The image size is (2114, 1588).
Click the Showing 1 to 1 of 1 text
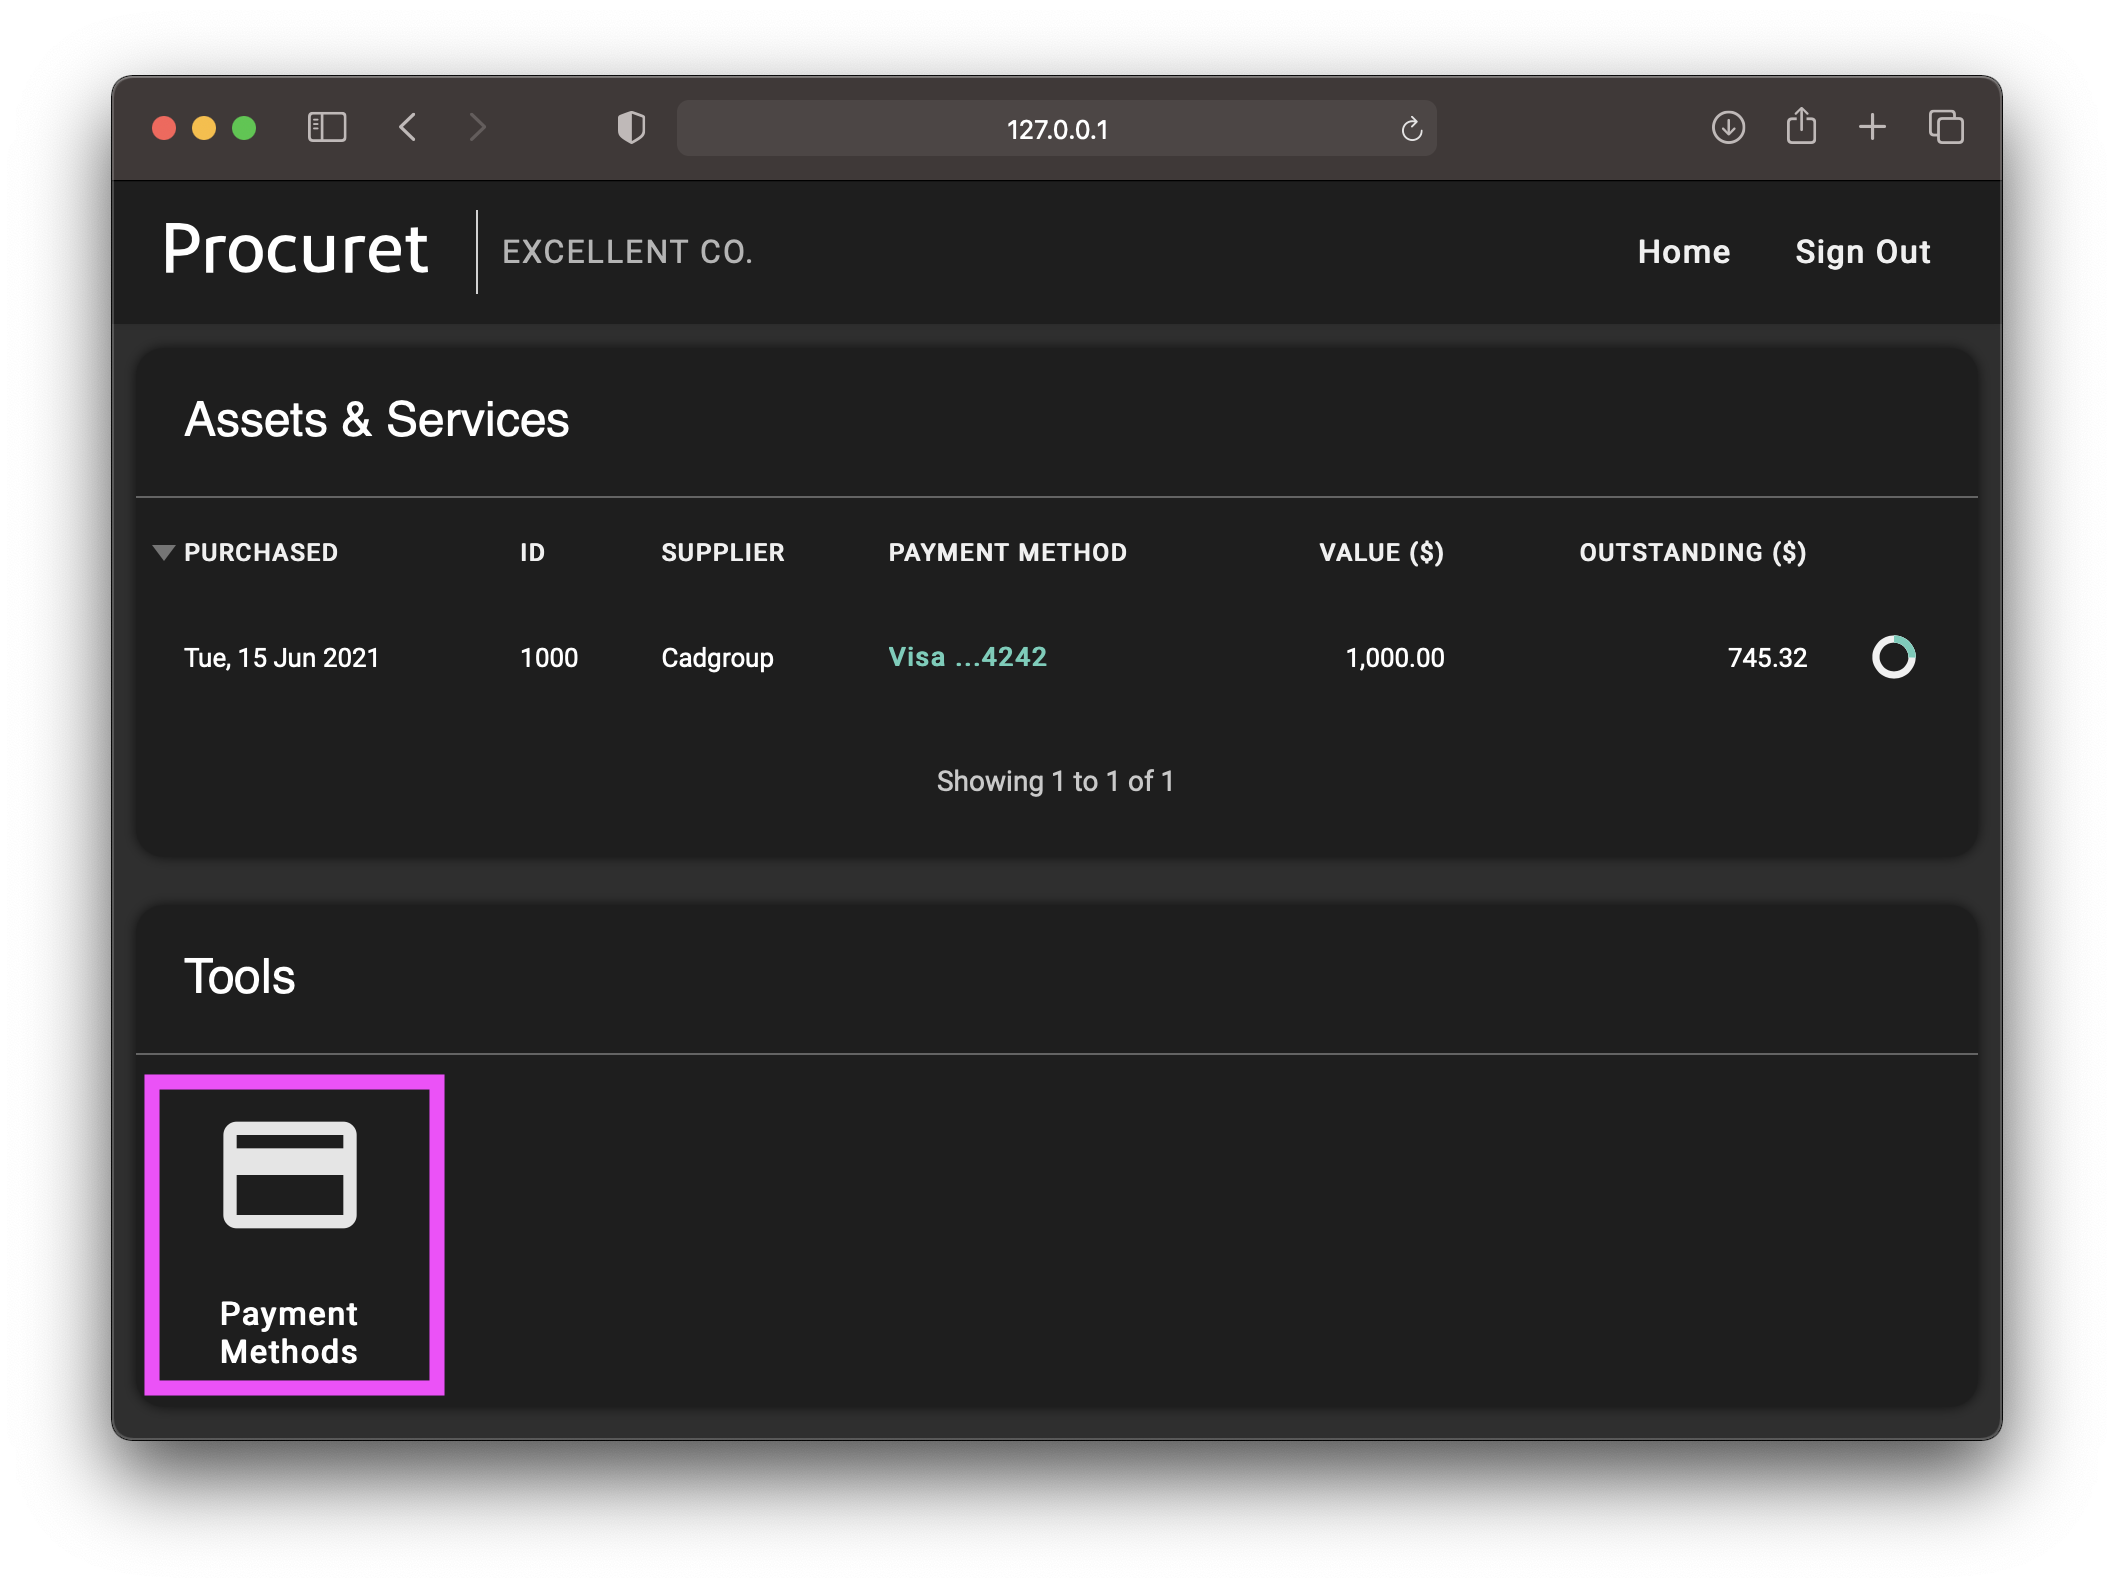[x=1055, y=781]
